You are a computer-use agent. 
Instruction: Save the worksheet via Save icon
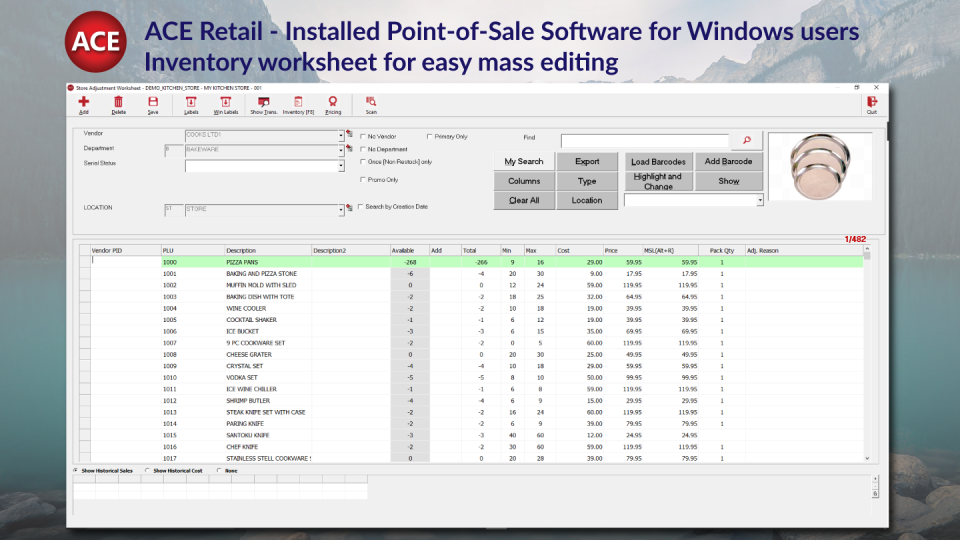pyautogui.click(x=153, y=102)
